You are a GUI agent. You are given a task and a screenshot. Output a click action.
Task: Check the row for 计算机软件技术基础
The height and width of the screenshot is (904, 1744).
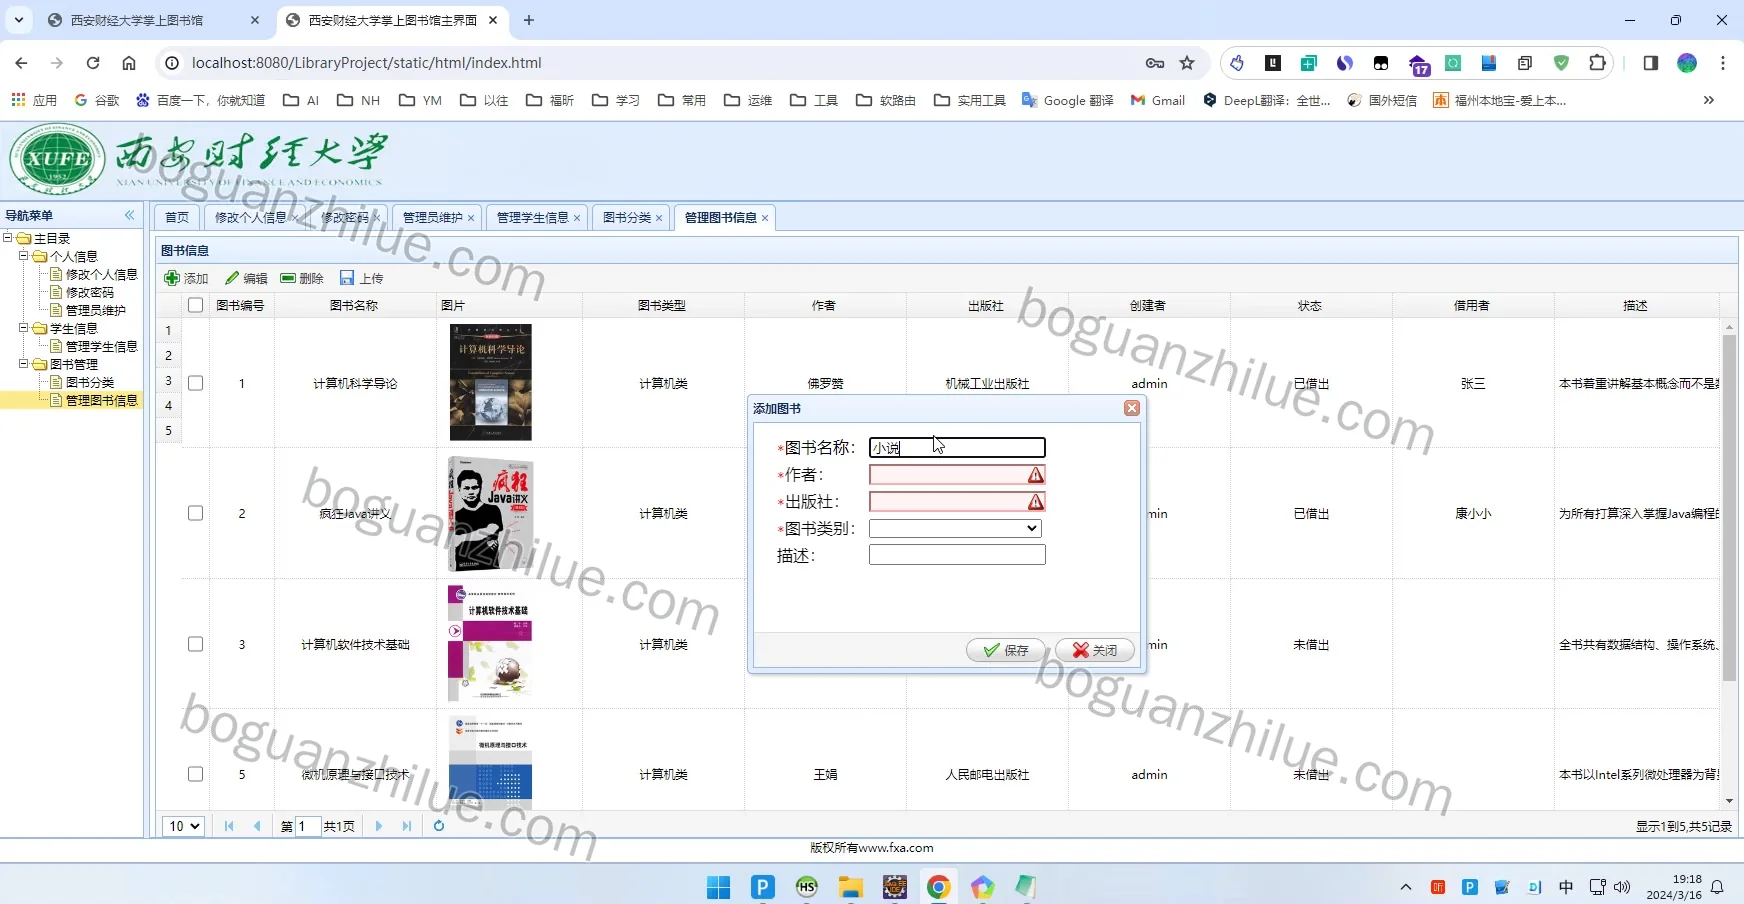pyautogui.click(x=196, y=644)
